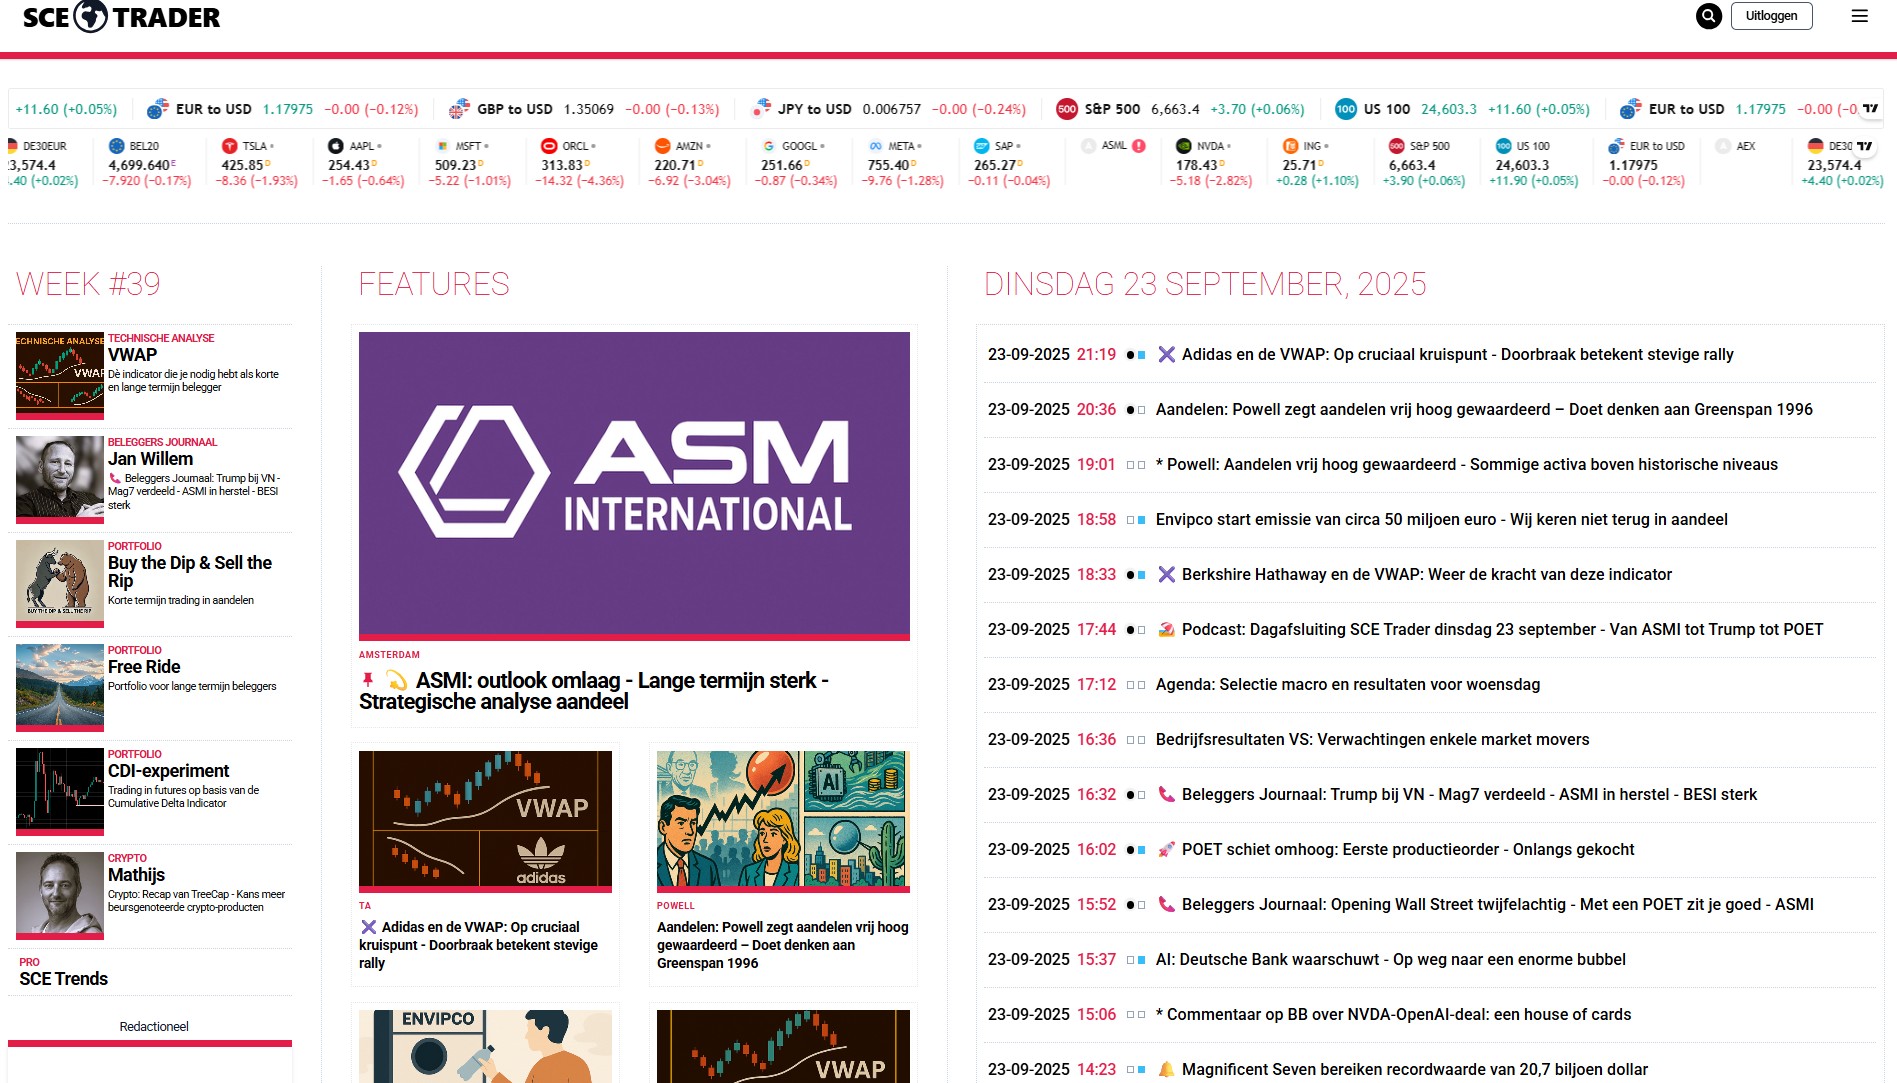The height and width of the screenshot is (1083, 1897).
Task: Click the AMSTERDAM category label
Action: [x=389, y=655]
